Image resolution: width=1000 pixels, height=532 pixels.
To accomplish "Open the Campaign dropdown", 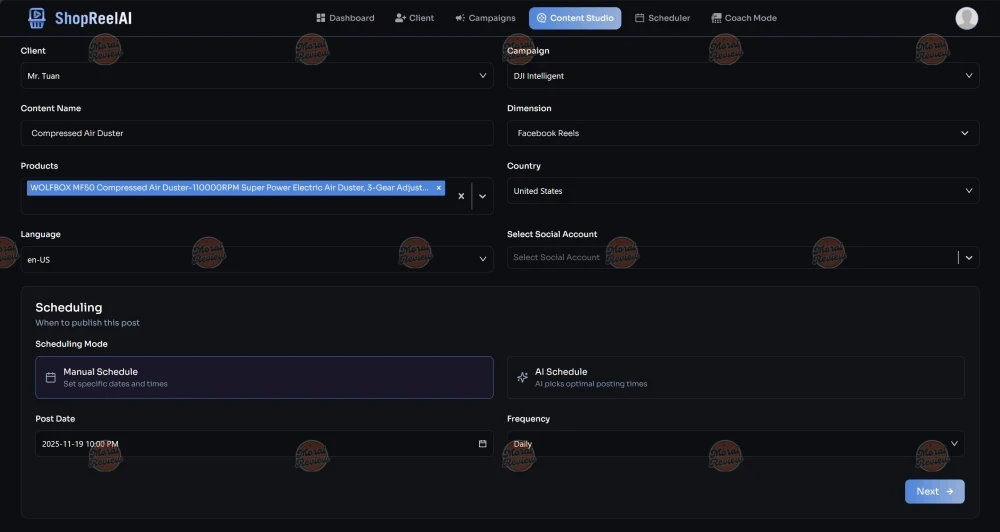I will tap(743, 75).
